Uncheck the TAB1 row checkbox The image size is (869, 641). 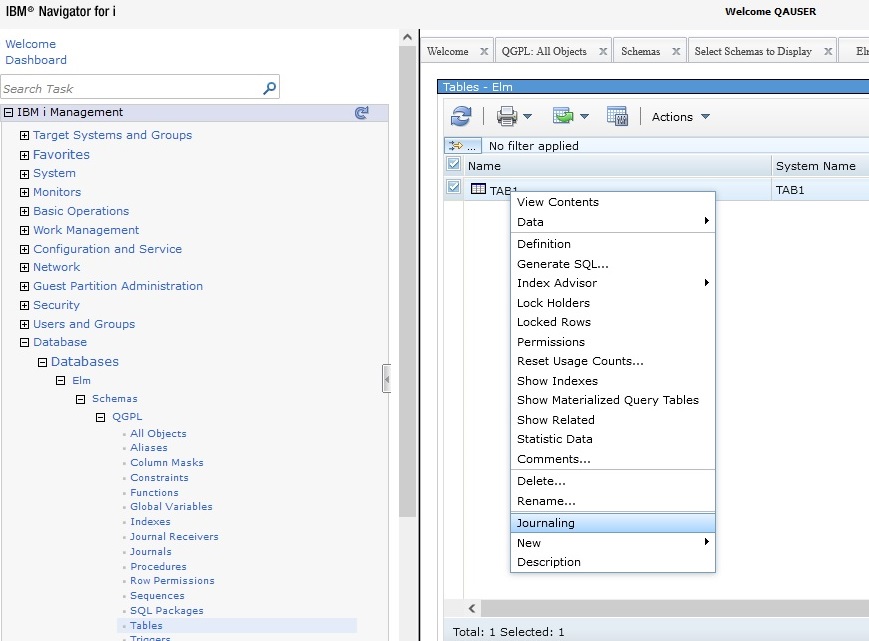[454, 188]
